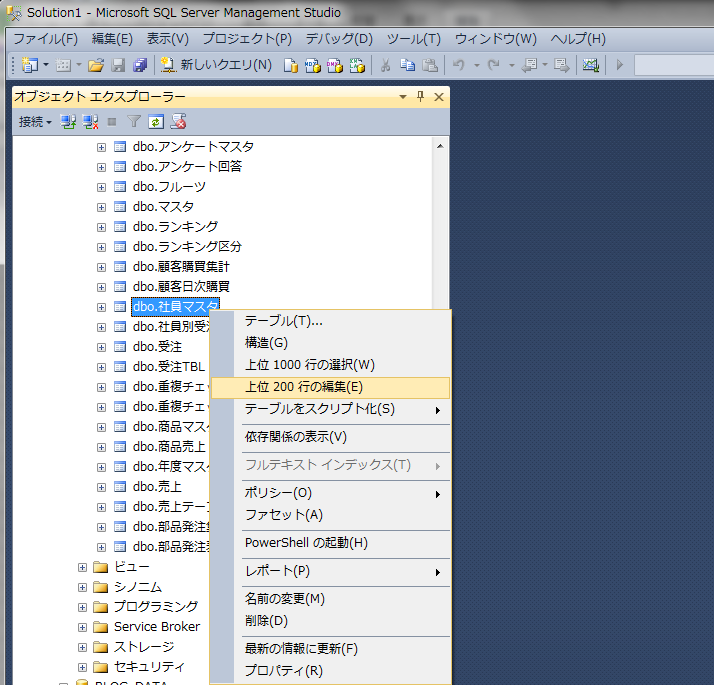The height and width of the screenshot is (685, 714).
Task: Choose 削除(D) context item
Action: (331, 621)
